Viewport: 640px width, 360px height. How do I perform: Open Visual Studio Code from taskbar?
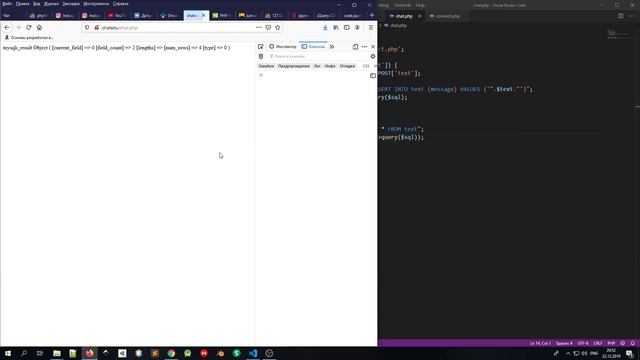(x=253, y=353)
